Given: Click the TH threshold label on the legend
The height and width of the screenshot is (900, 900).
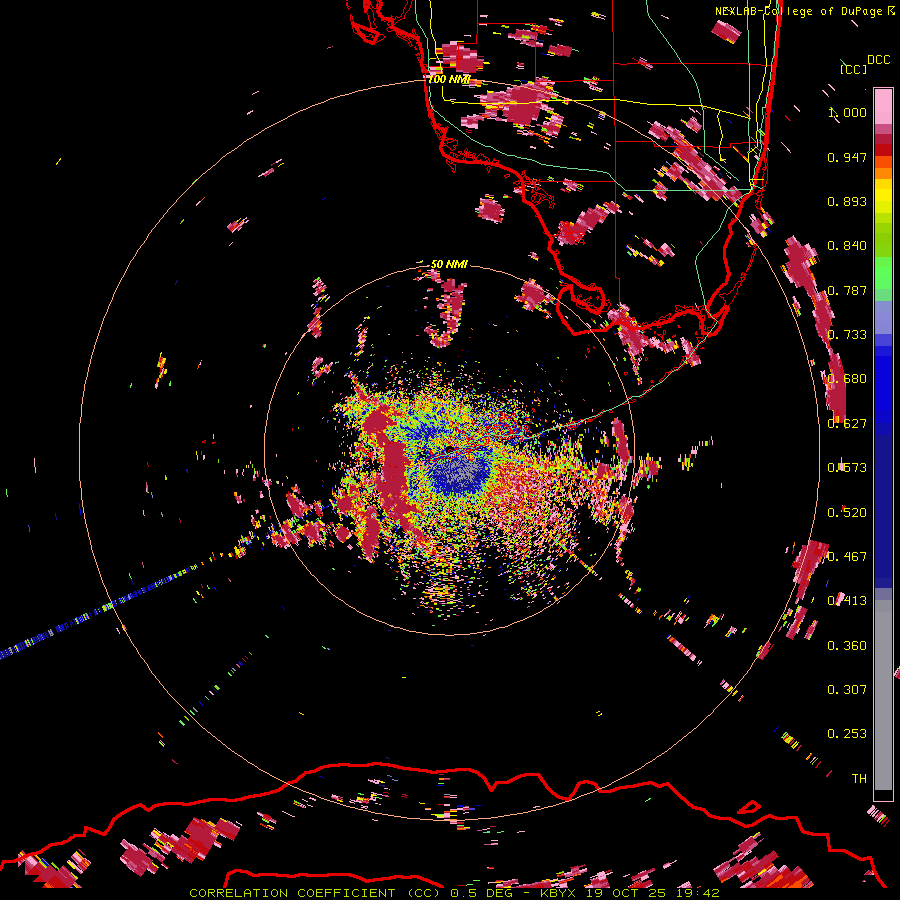Looking at the screenshot, I should 859,779.
